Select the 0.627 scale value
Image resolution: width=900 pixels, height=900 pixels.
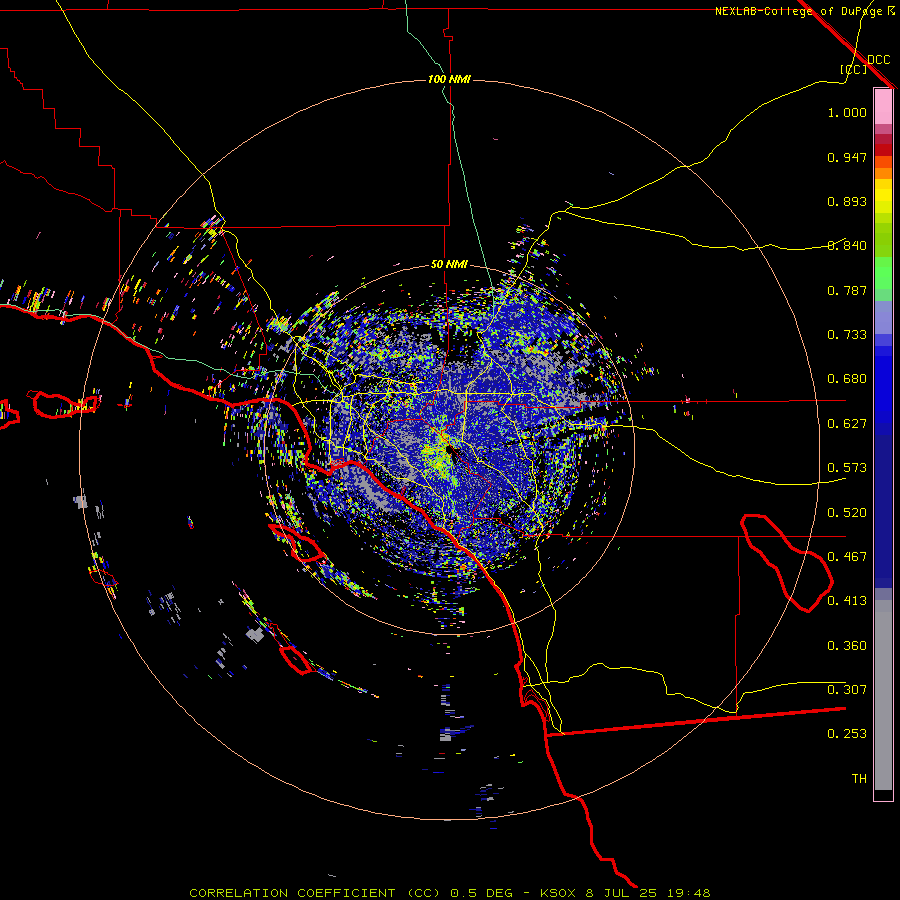(x=847, y=424)
